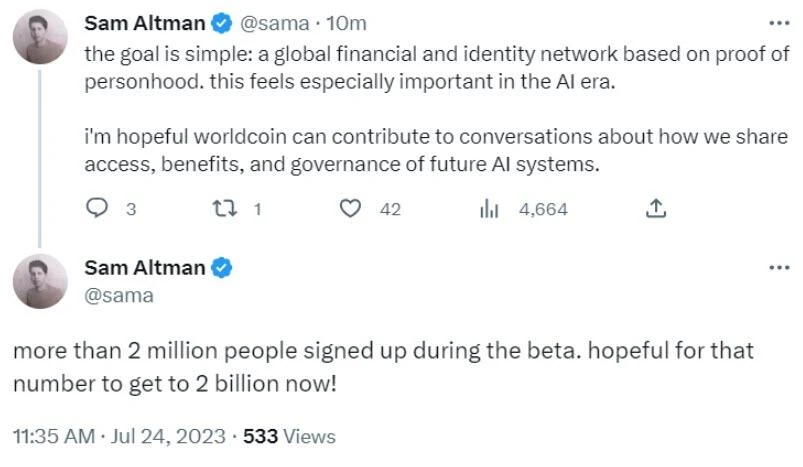Click Sam Altman name on second tweet
Screen dimensions: 803x467
coord(145,267)
